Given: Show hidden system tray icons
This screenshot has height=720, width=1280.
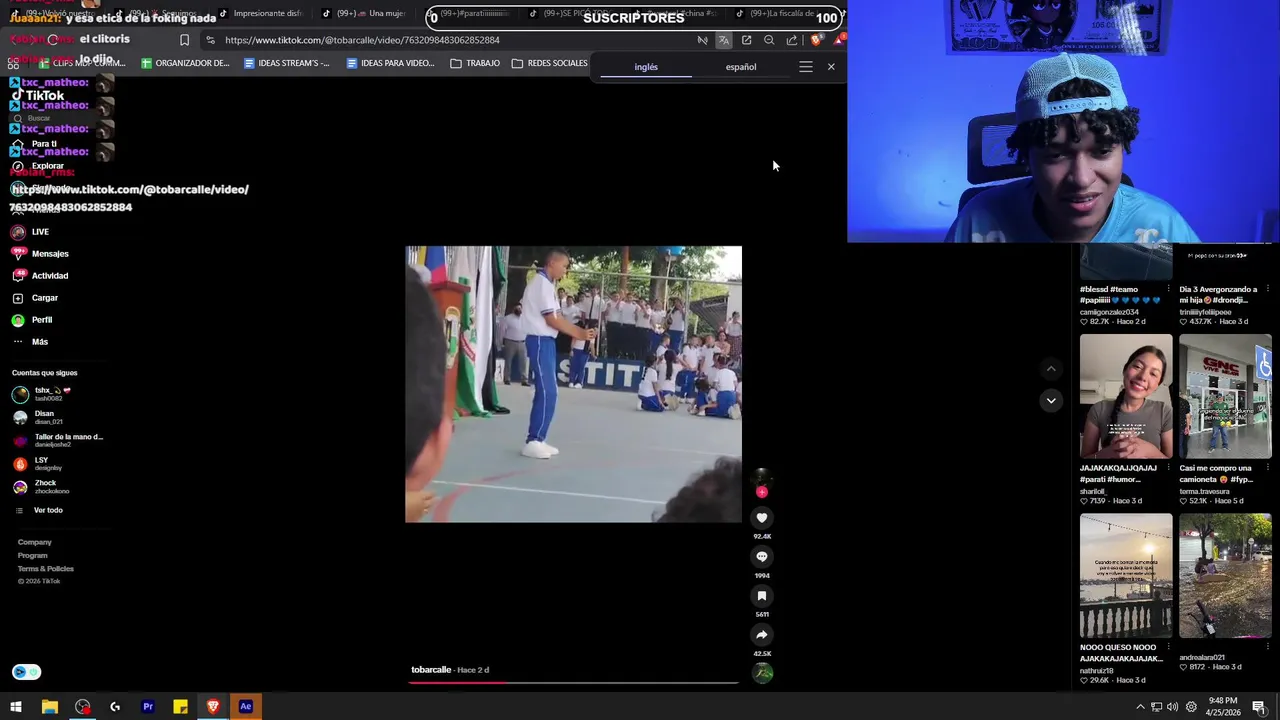Looking at the screenshot, I should pyautogui.click(x=1140, y=707).
